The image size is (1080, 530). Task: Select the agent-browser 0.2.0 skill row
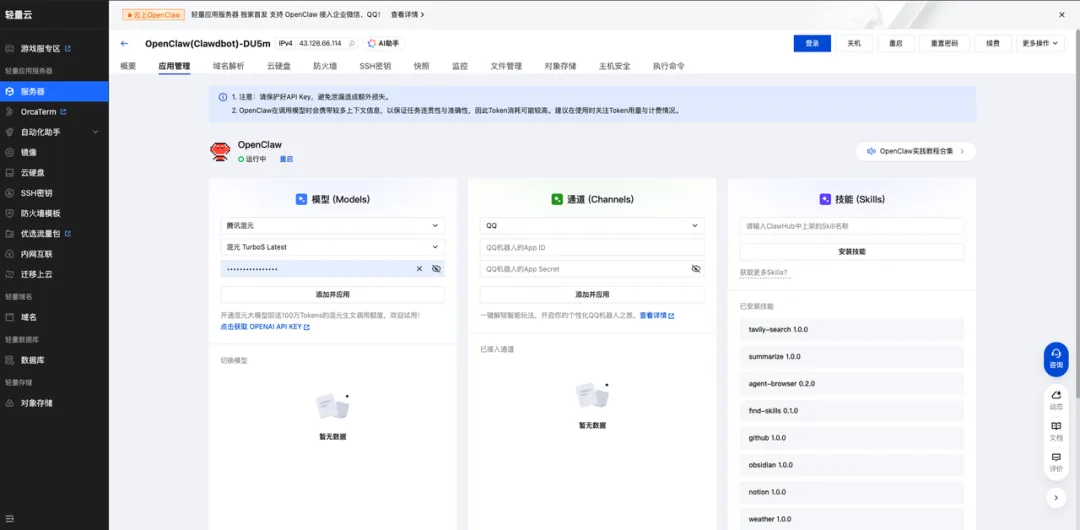click(852, 383)
